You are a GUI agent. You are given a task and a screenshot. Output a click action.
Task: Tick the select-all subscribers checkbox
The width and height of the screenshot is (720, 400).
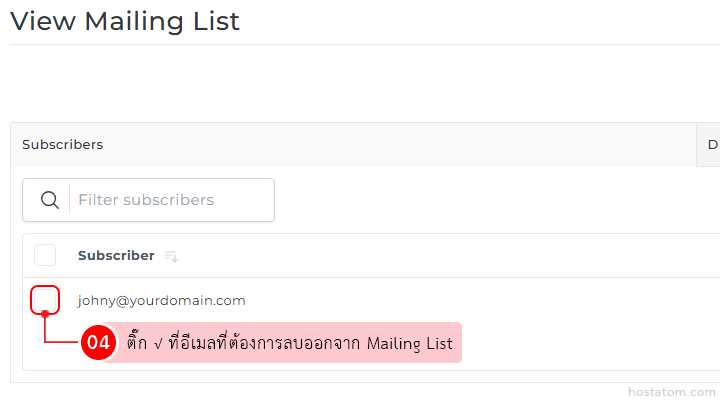click(x=45, y=255)
